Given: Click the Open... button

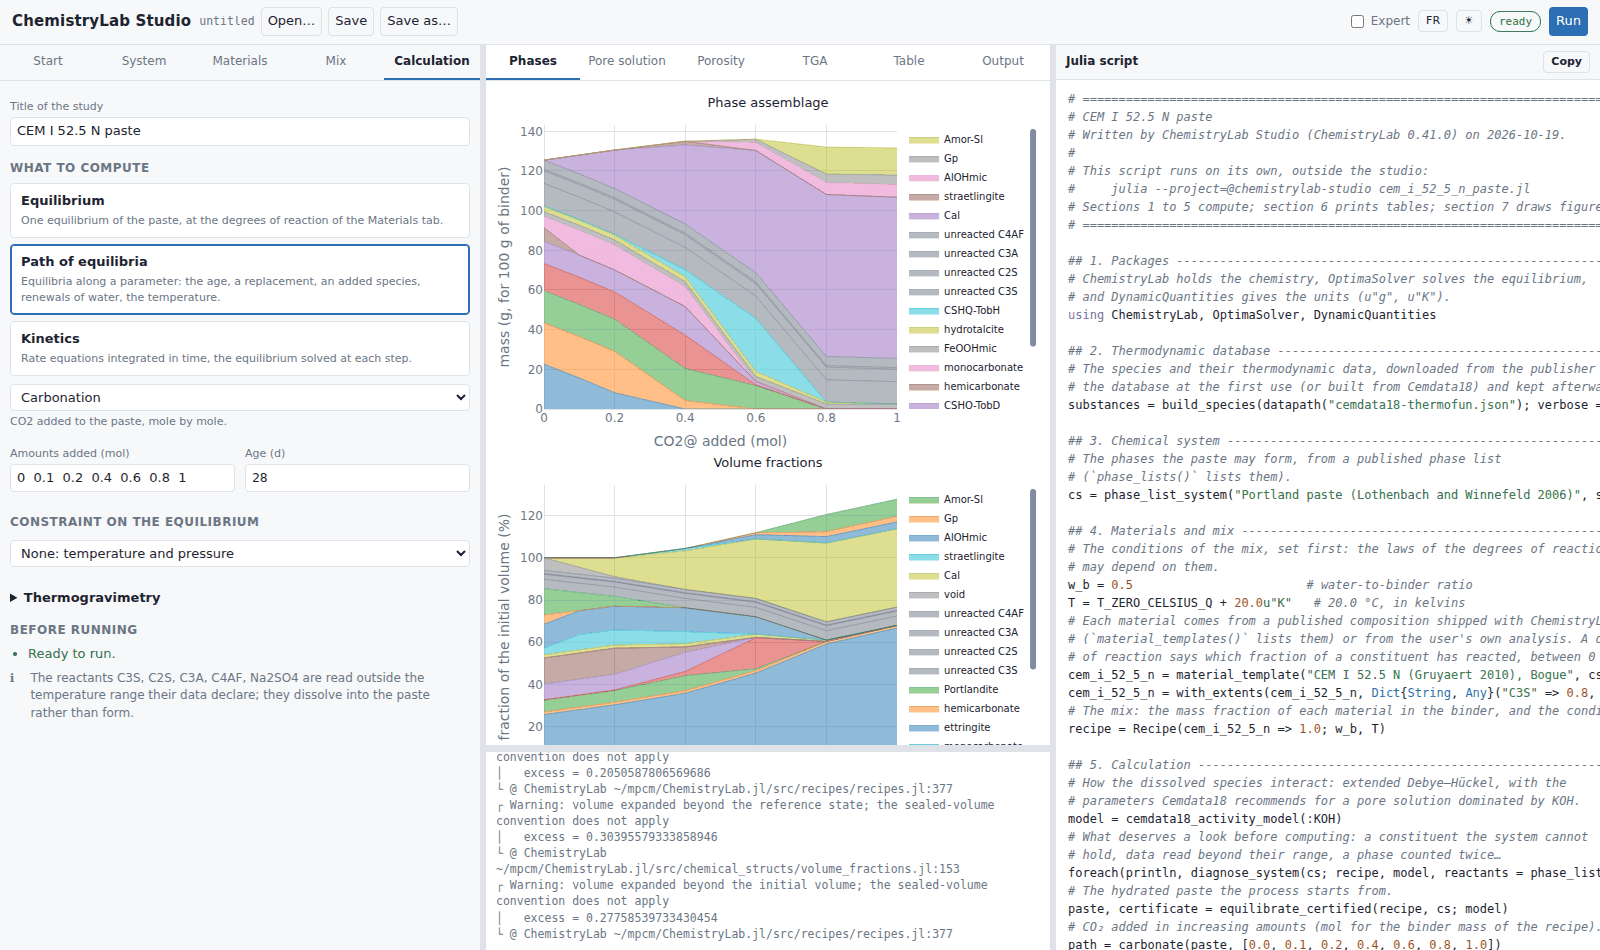Looking at the screenshot, I should (292, 21).
